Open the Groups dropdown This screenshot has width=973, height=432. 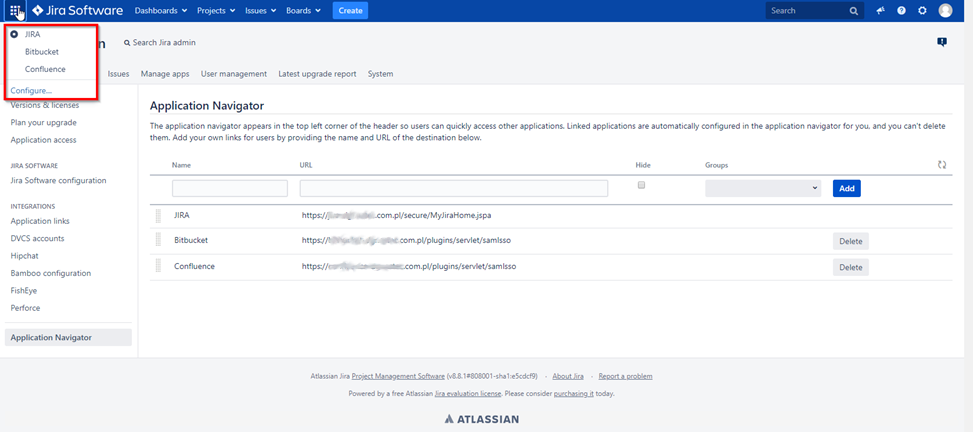click(762, 188)
